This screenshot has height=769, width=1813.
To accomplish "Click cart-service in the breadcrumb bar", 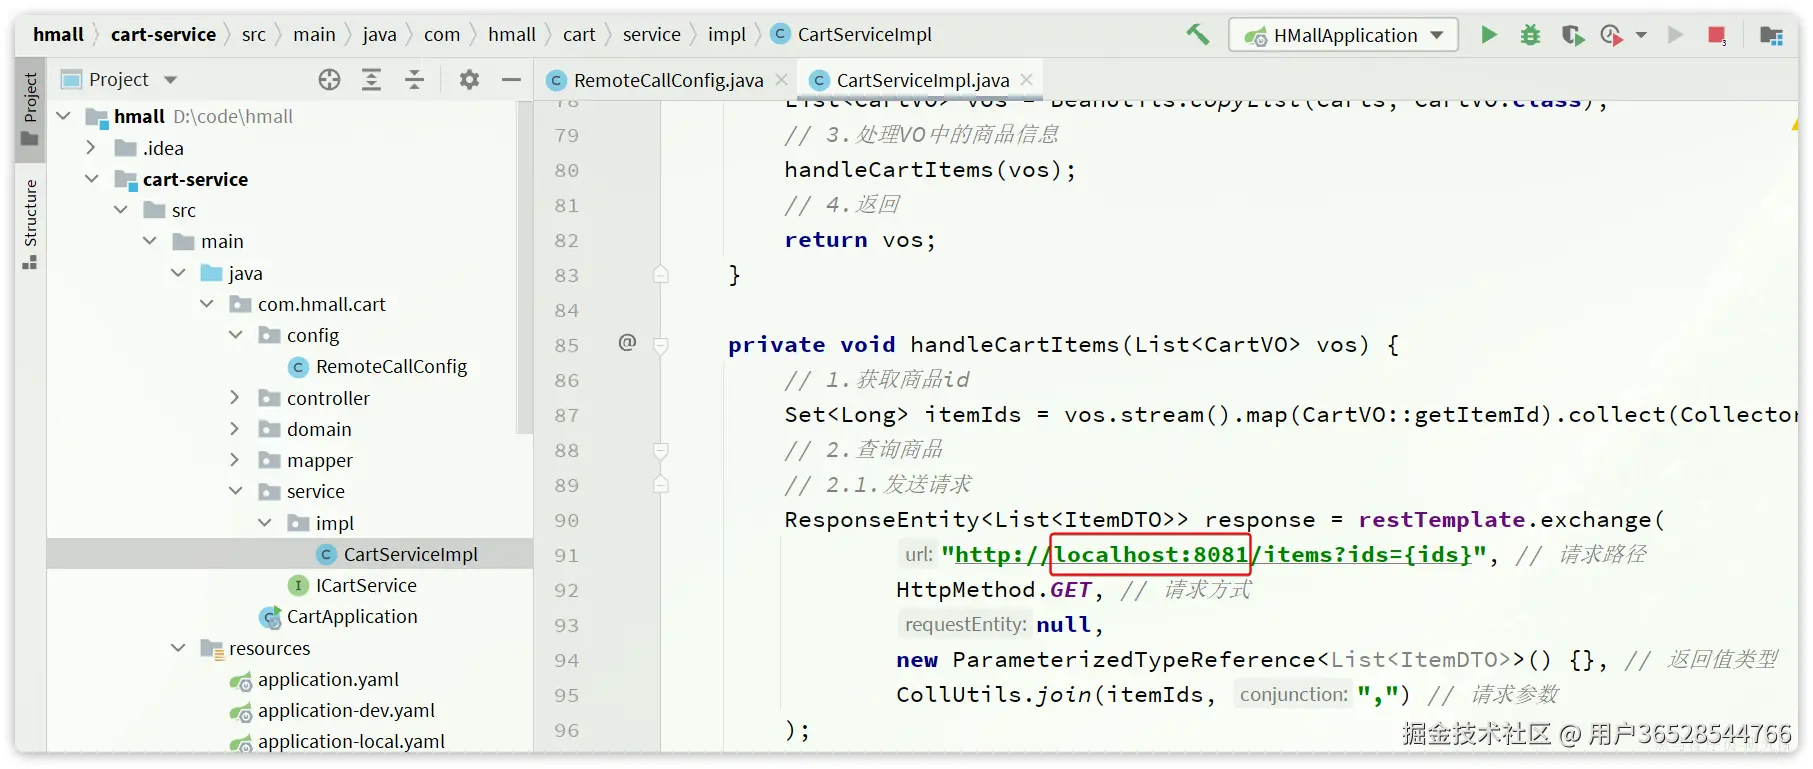I will click(x=163, y=35).
